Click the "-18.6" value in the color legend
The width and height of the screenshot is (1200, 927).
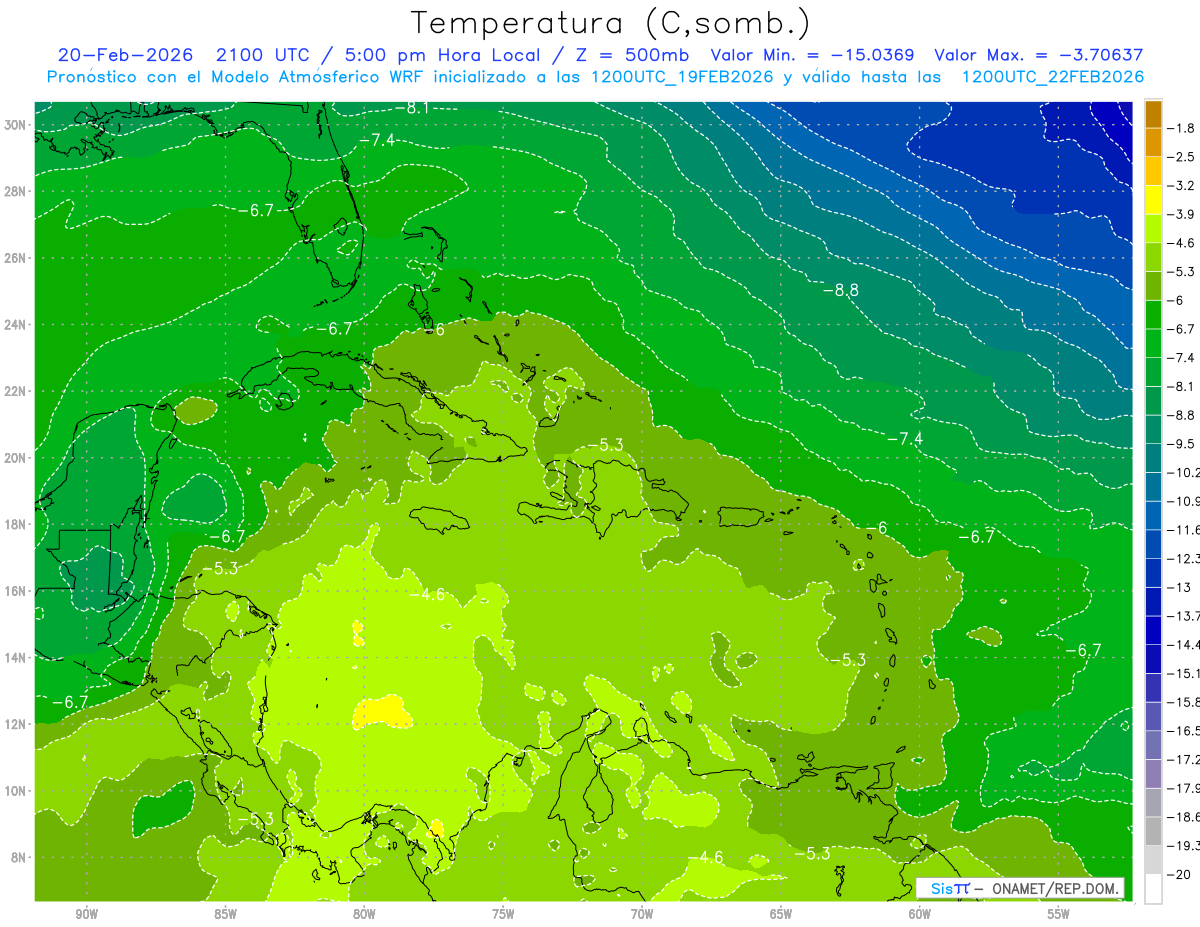pyautogui.click(x=1184, y=817)
